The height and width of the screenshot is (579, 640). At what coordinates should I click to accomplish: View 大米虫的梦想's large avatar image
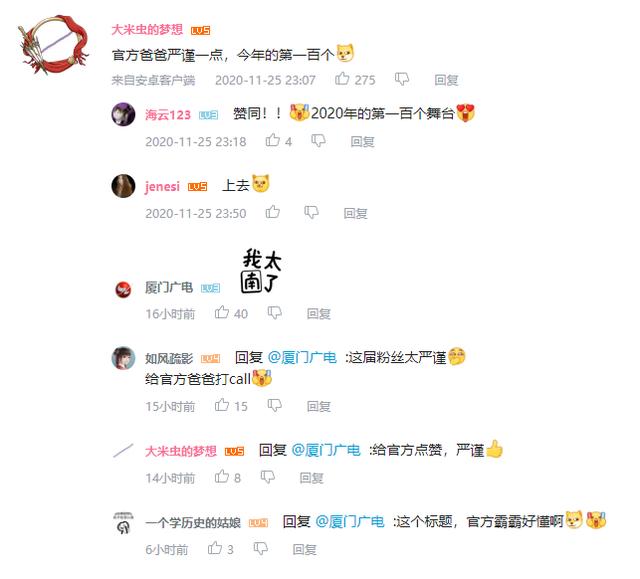(53, 45)
